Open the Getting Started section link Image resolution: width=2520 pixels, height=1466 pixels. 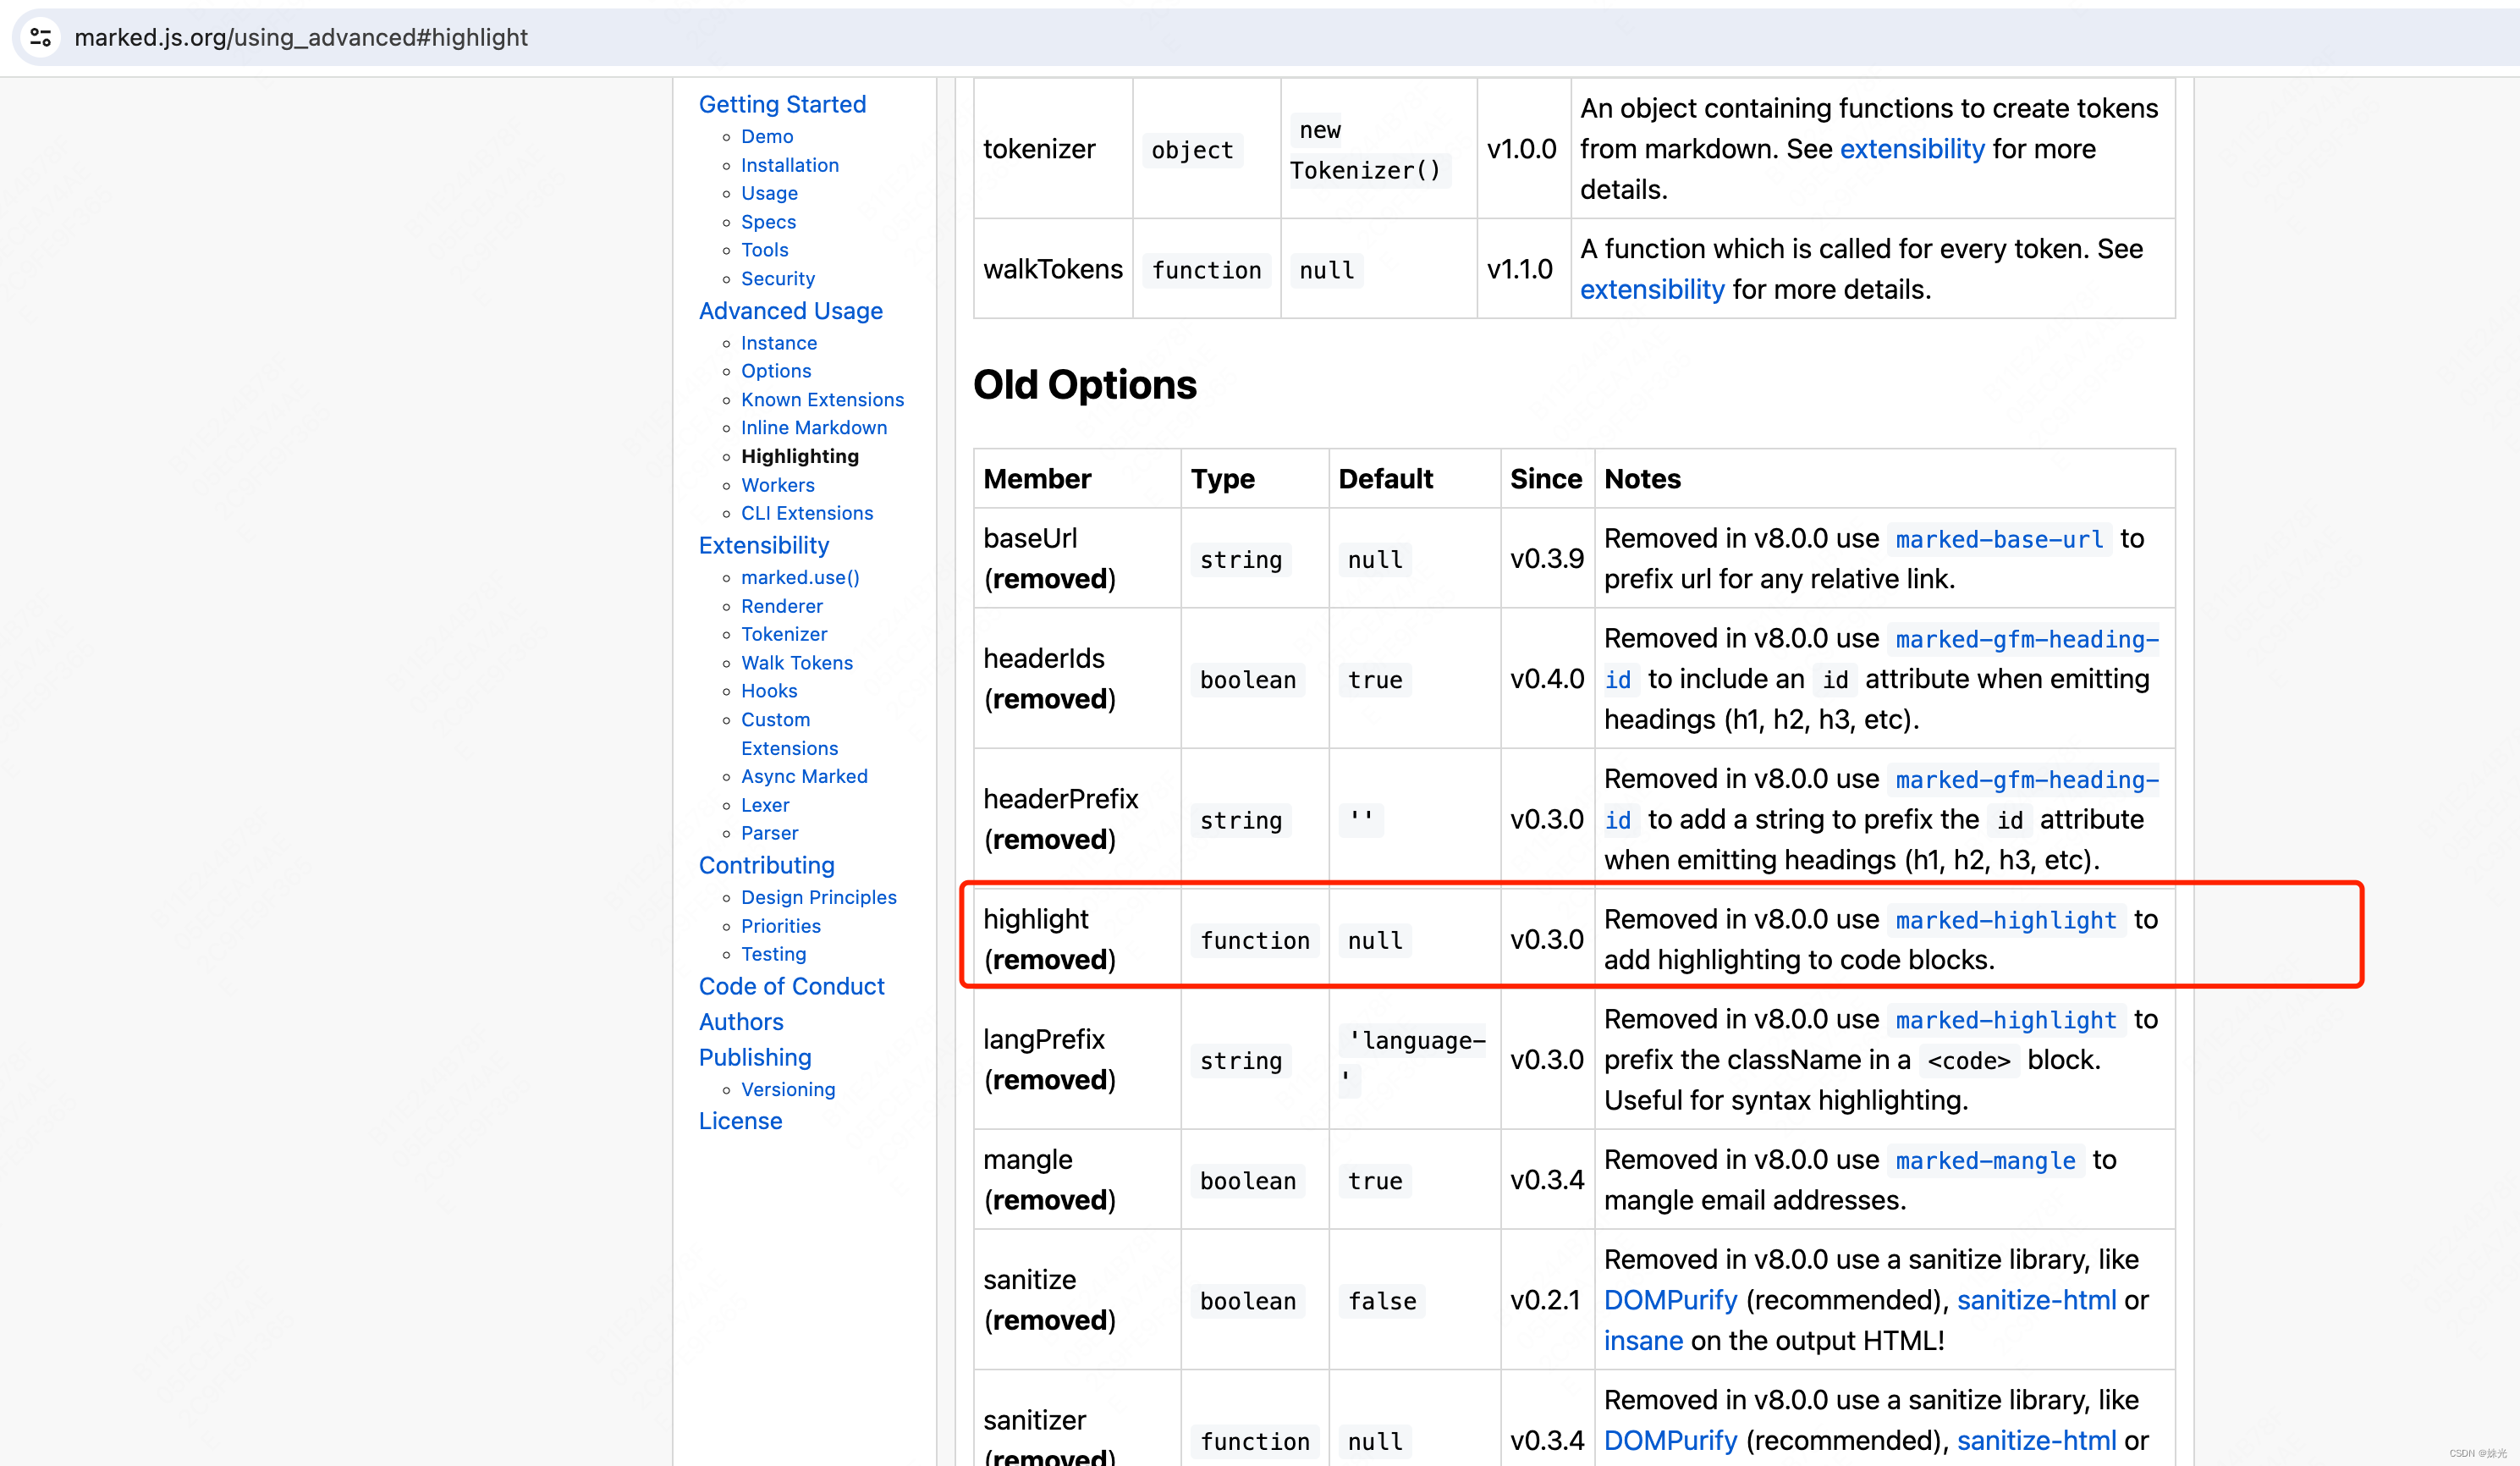(782, 104)
